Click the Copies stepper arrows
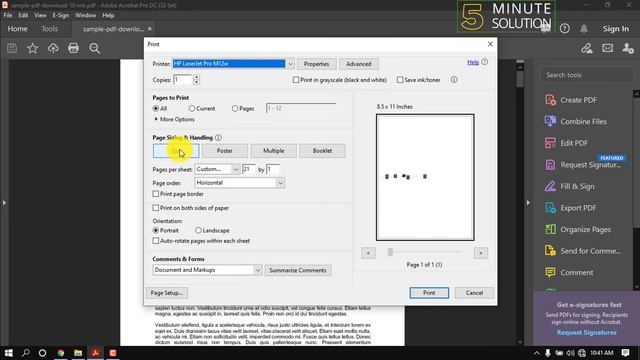640x360 pixels. click(196, 80)
